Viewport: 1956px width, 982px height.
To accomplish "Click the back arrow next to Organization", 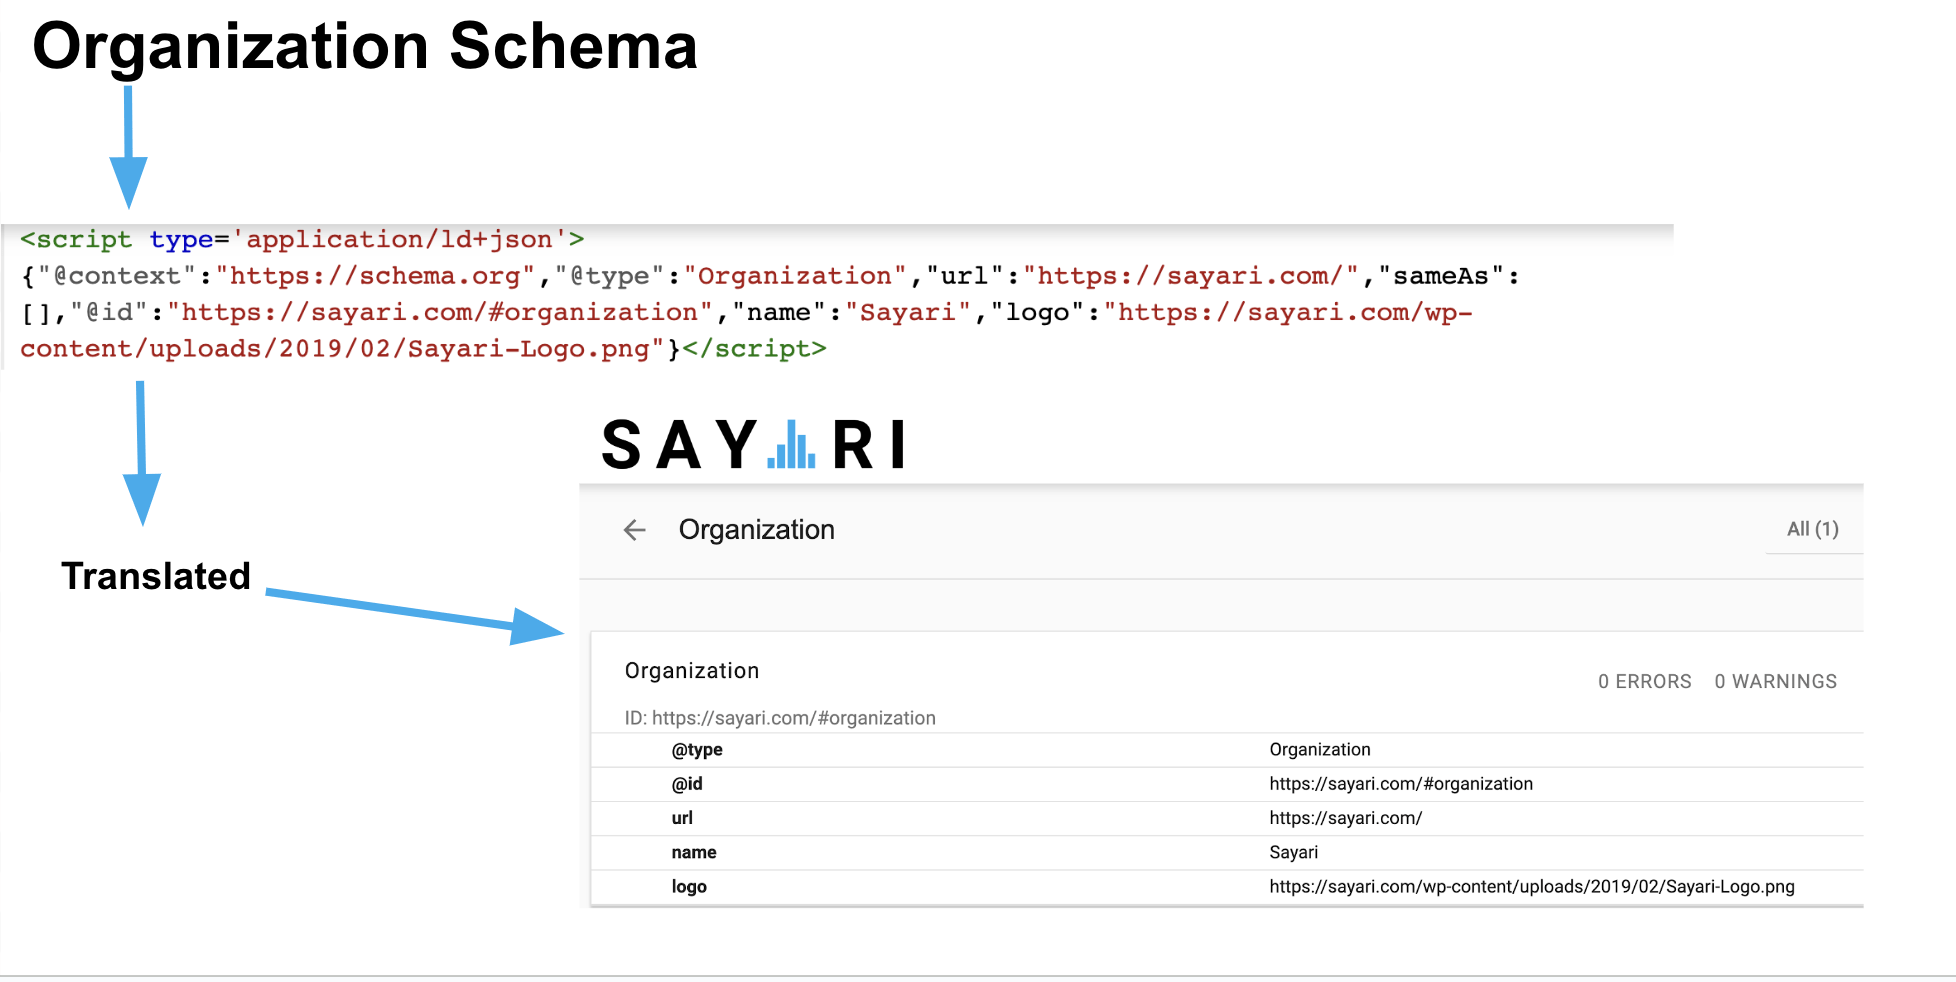I will click(634, 530).
